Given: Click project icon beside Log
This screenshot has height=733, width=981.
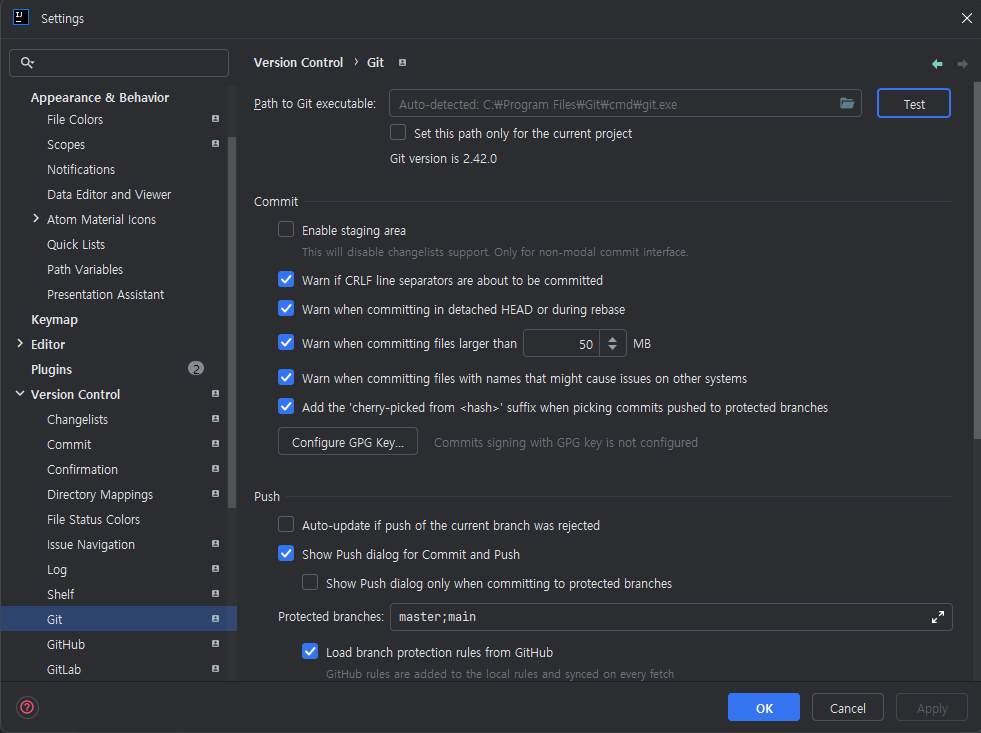Looking at the screenshot, I should pos(215,569).
